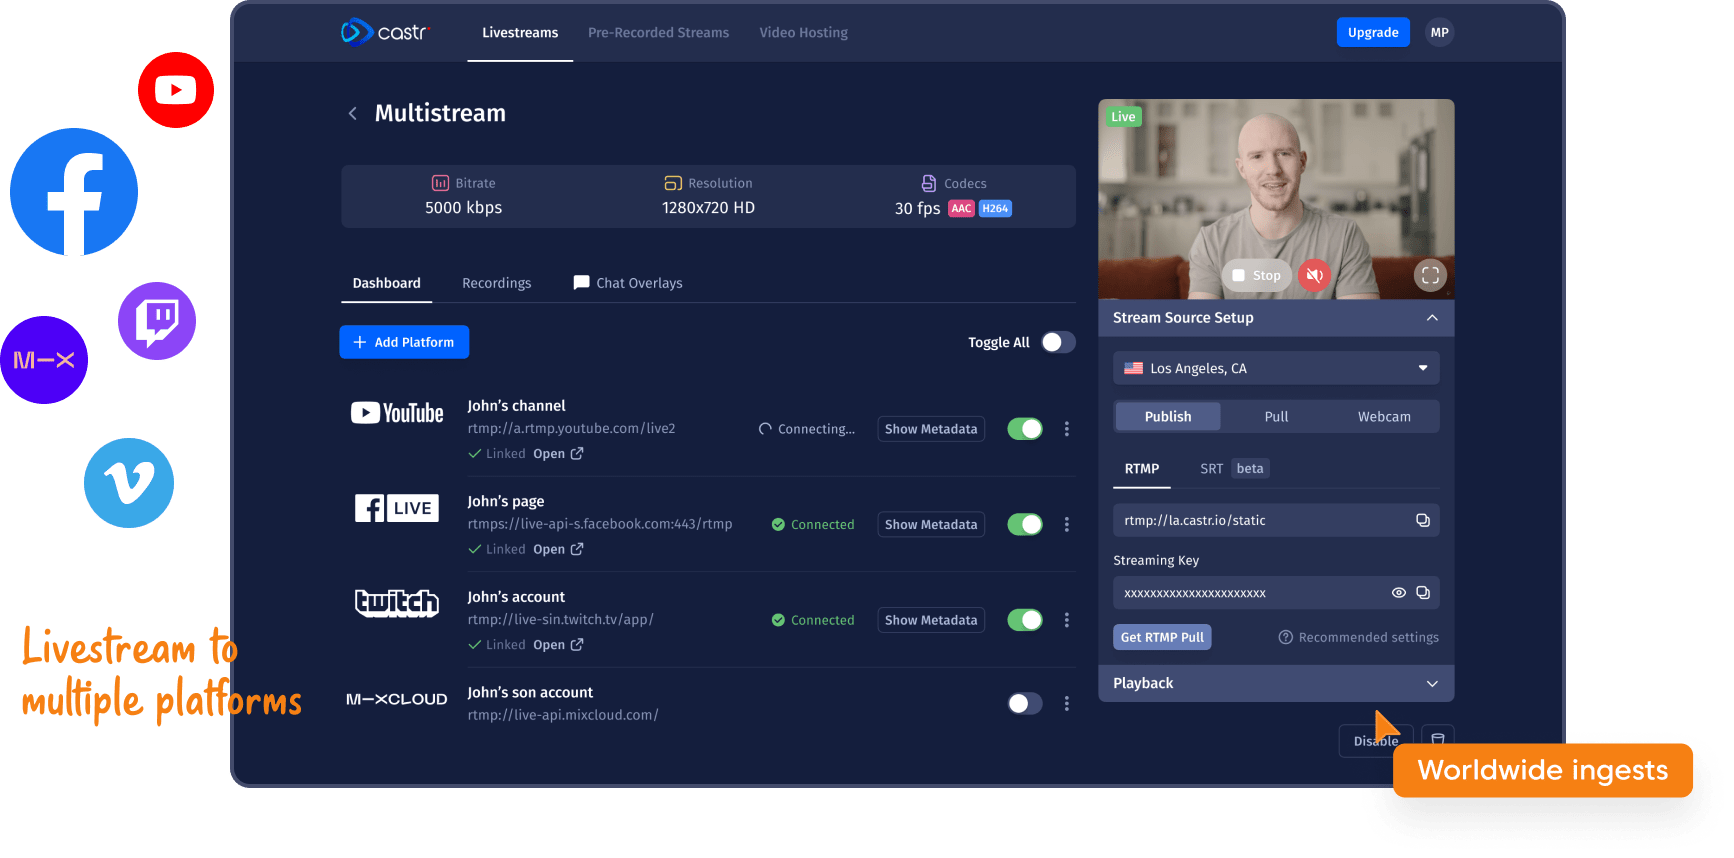Click the Facebook Live platform logo
The height and width of the screenshot is (858, 1734).
(x=397, y=508)
